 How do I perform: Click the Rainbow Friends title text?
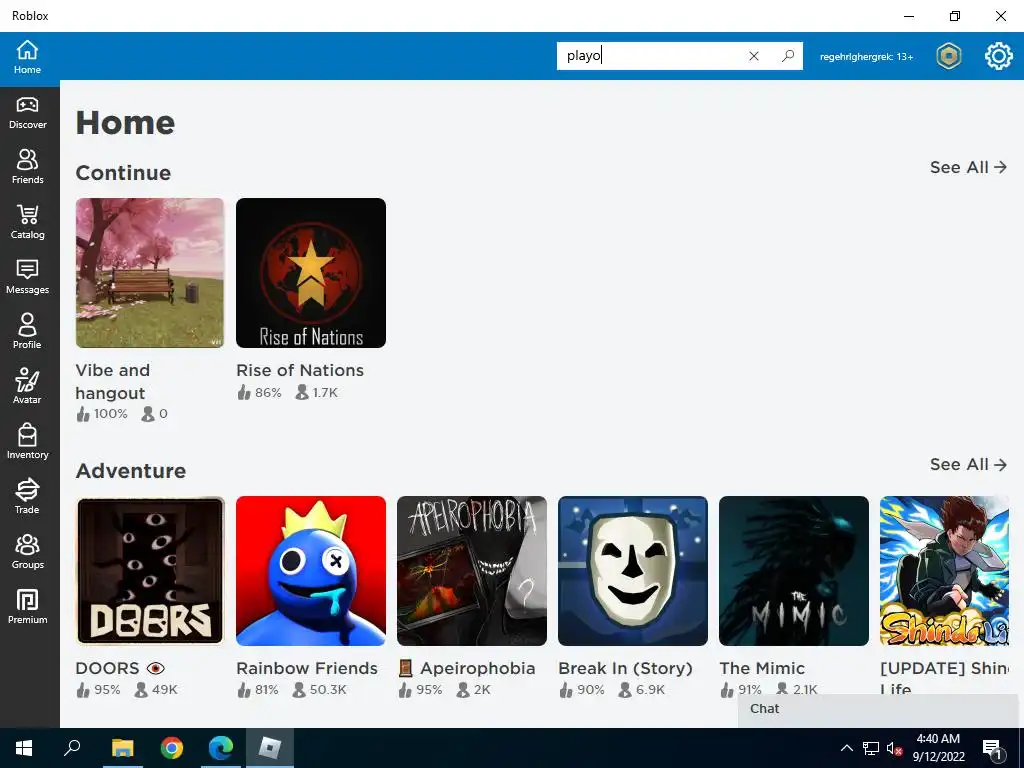tap(307, 668)
